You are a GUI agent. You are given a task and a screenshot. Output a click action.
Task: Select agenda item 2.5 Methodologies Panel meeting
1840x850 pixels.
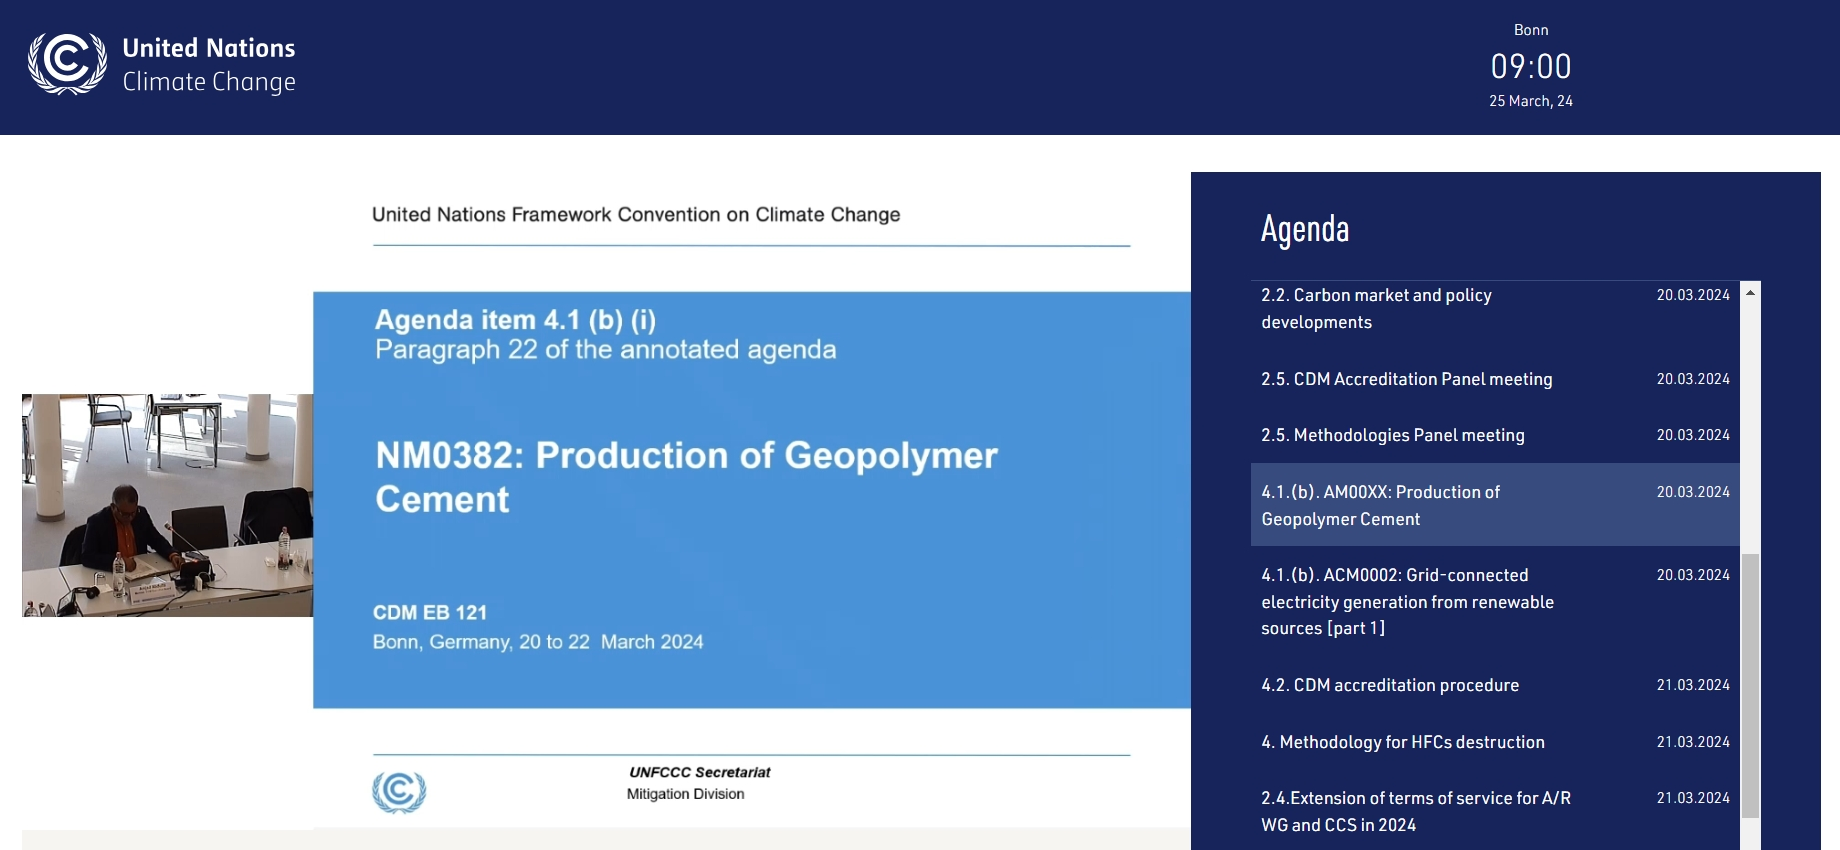(1495, 435)
